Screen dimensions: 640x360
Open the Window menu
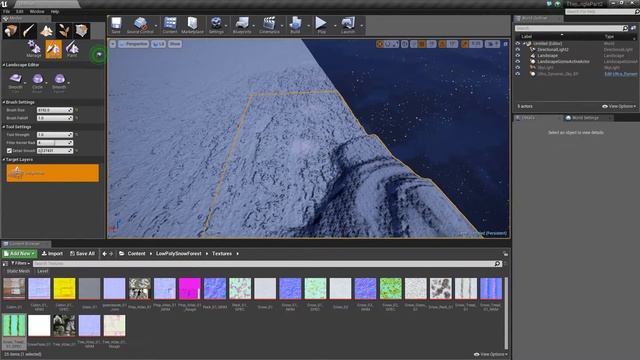click(37, 12)
